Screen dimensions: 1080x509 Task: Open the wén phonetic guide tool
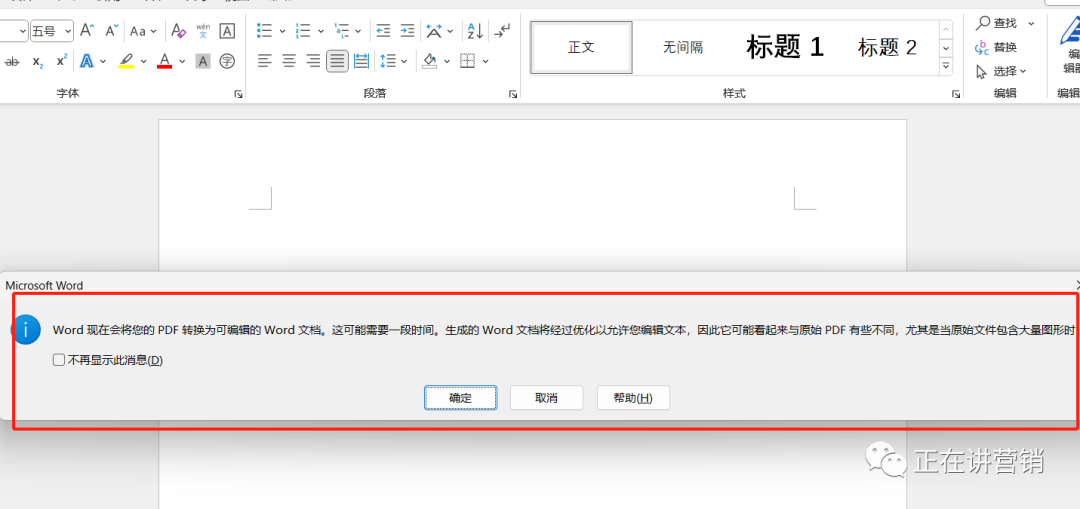[202, 31]
